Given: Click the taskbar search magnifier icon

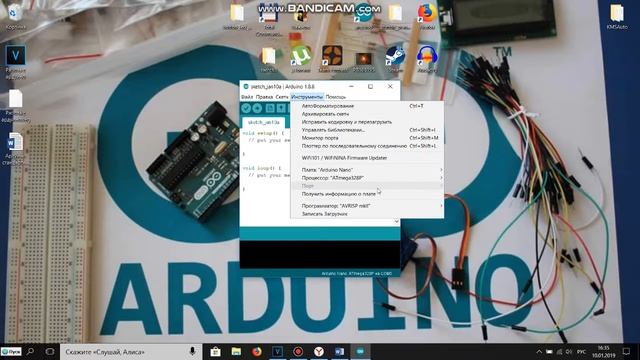Looking at the screenshot, I should tap(30, 351).
